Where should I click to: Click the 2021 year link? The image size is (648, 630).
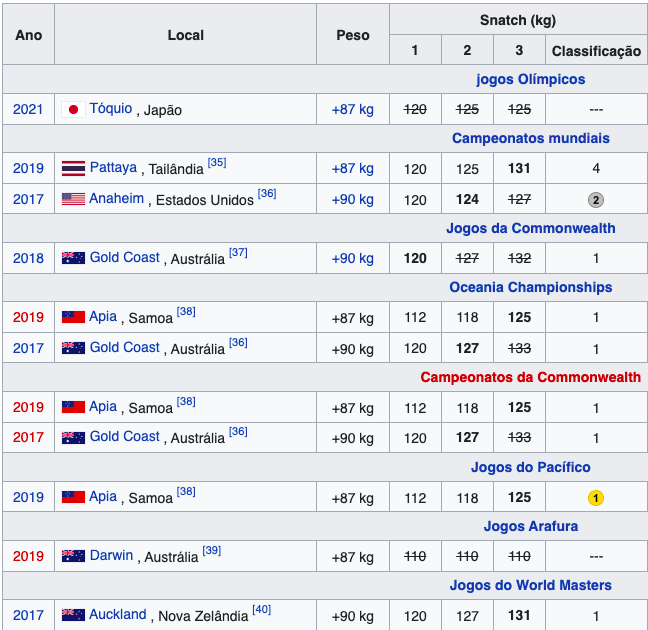[x=28, y=109]
